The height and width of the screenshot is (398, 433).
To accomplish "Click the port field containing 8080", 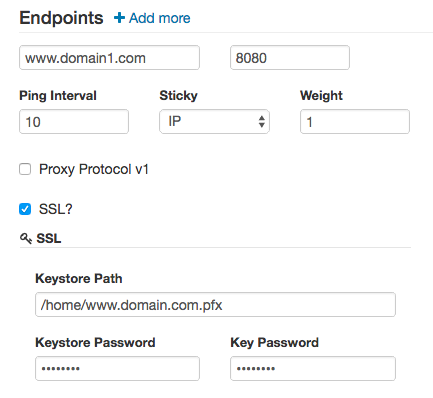I will (x=290, y=58).
